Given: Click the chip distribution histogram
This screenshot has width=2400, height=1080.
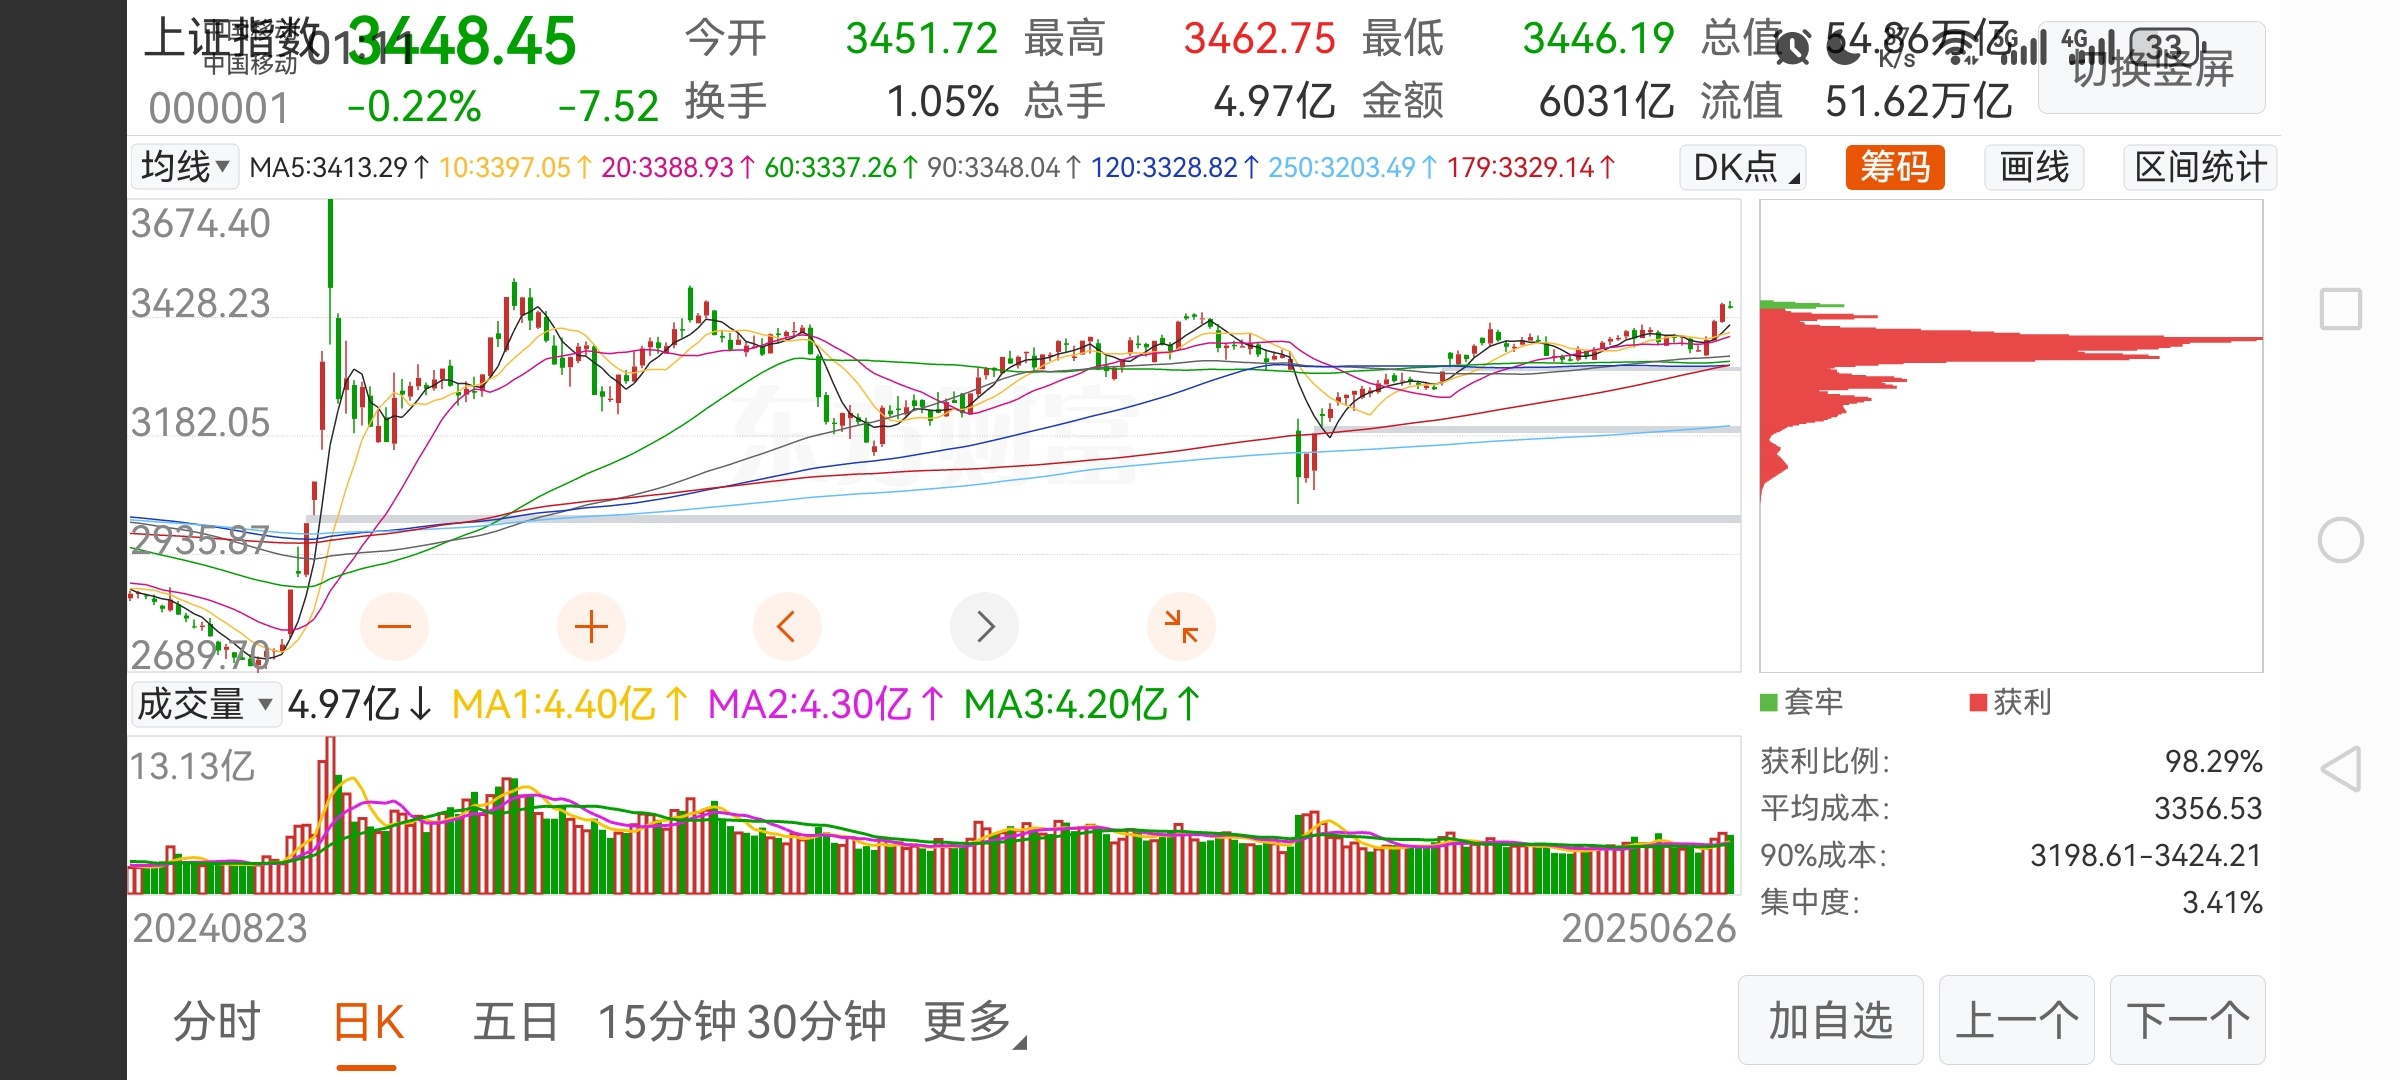Looking at the screenshot, I should (2011, 436).
